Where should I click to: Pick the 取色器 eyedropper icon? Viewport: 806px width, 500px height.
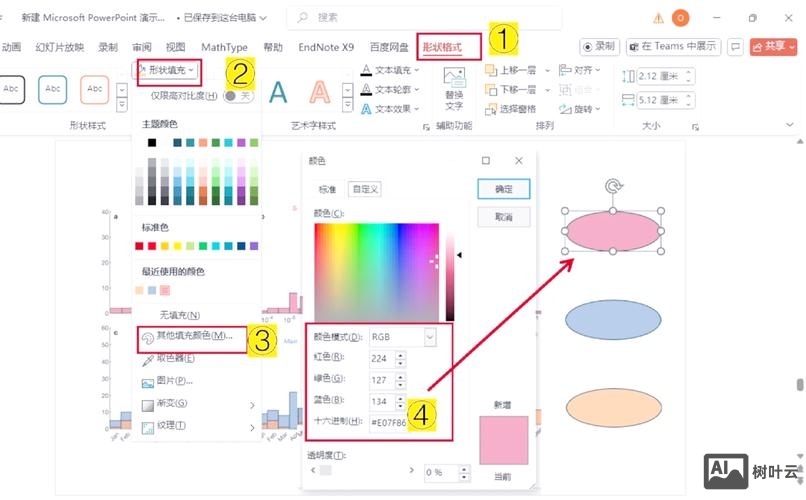click(148, 360)
